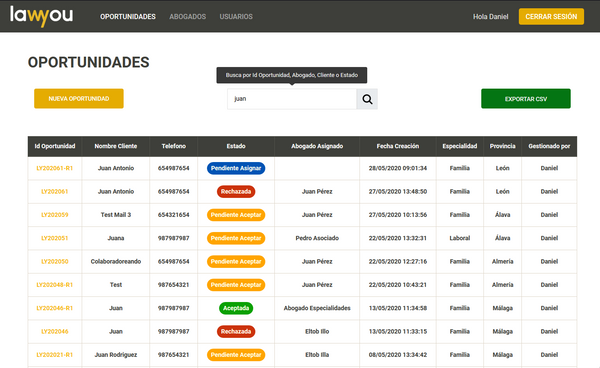
Task: Click lawyer Eltob Illo
Action: pyautogui.click(x=317, y=331)
